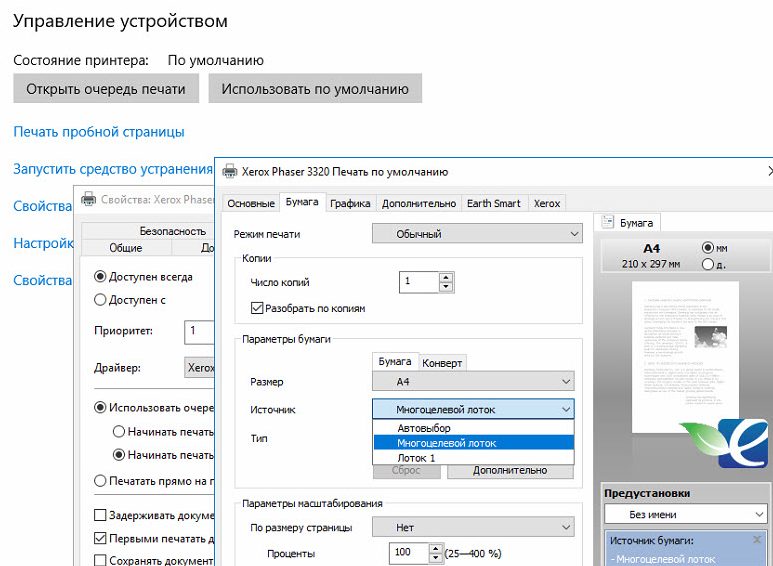Select Бумага sub-tab in paper parameters
This screenshot has width=773, height=566.
[395, 361]
